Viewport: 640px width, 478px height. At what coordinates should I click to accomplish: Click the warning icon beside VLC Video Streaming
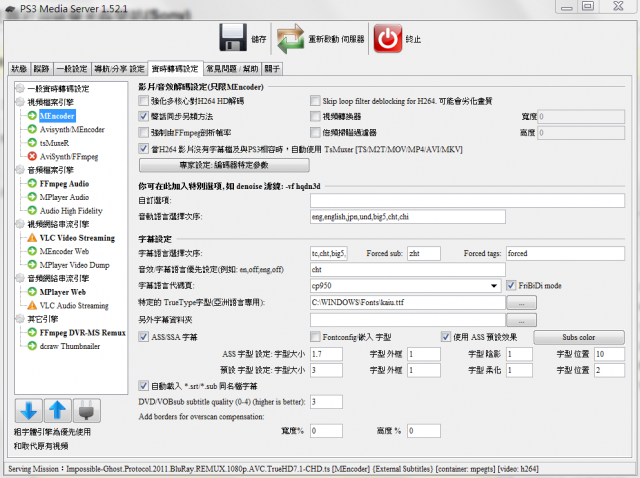click(x=32, y=238)
